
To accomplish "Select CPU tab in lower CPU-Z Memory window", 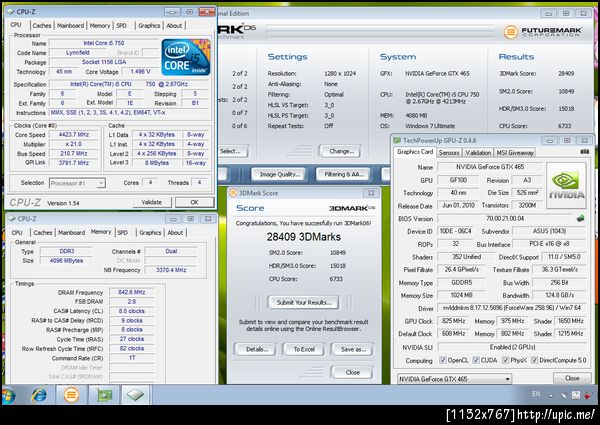I will [17, 233].
